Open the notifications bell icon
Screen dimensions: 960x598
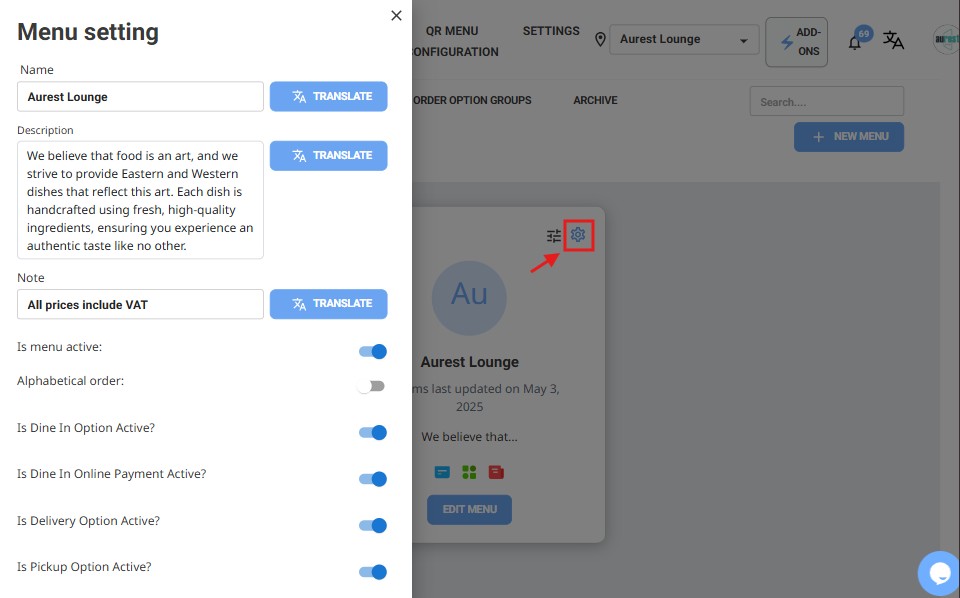(855, 42)
